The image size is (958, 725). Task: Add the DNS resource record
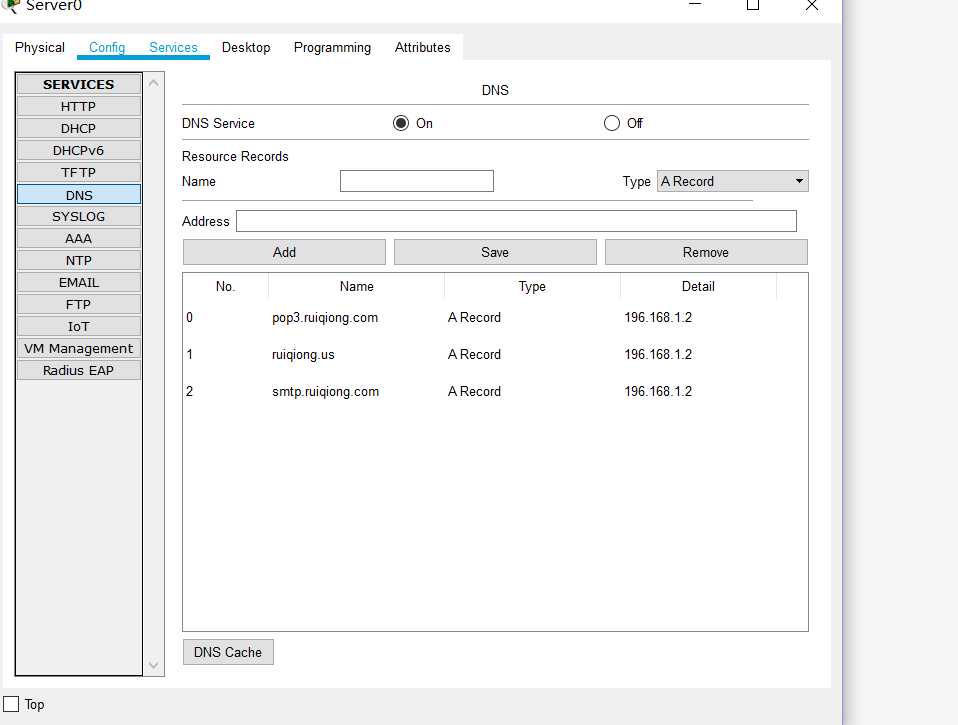click(x=284, y=252)
